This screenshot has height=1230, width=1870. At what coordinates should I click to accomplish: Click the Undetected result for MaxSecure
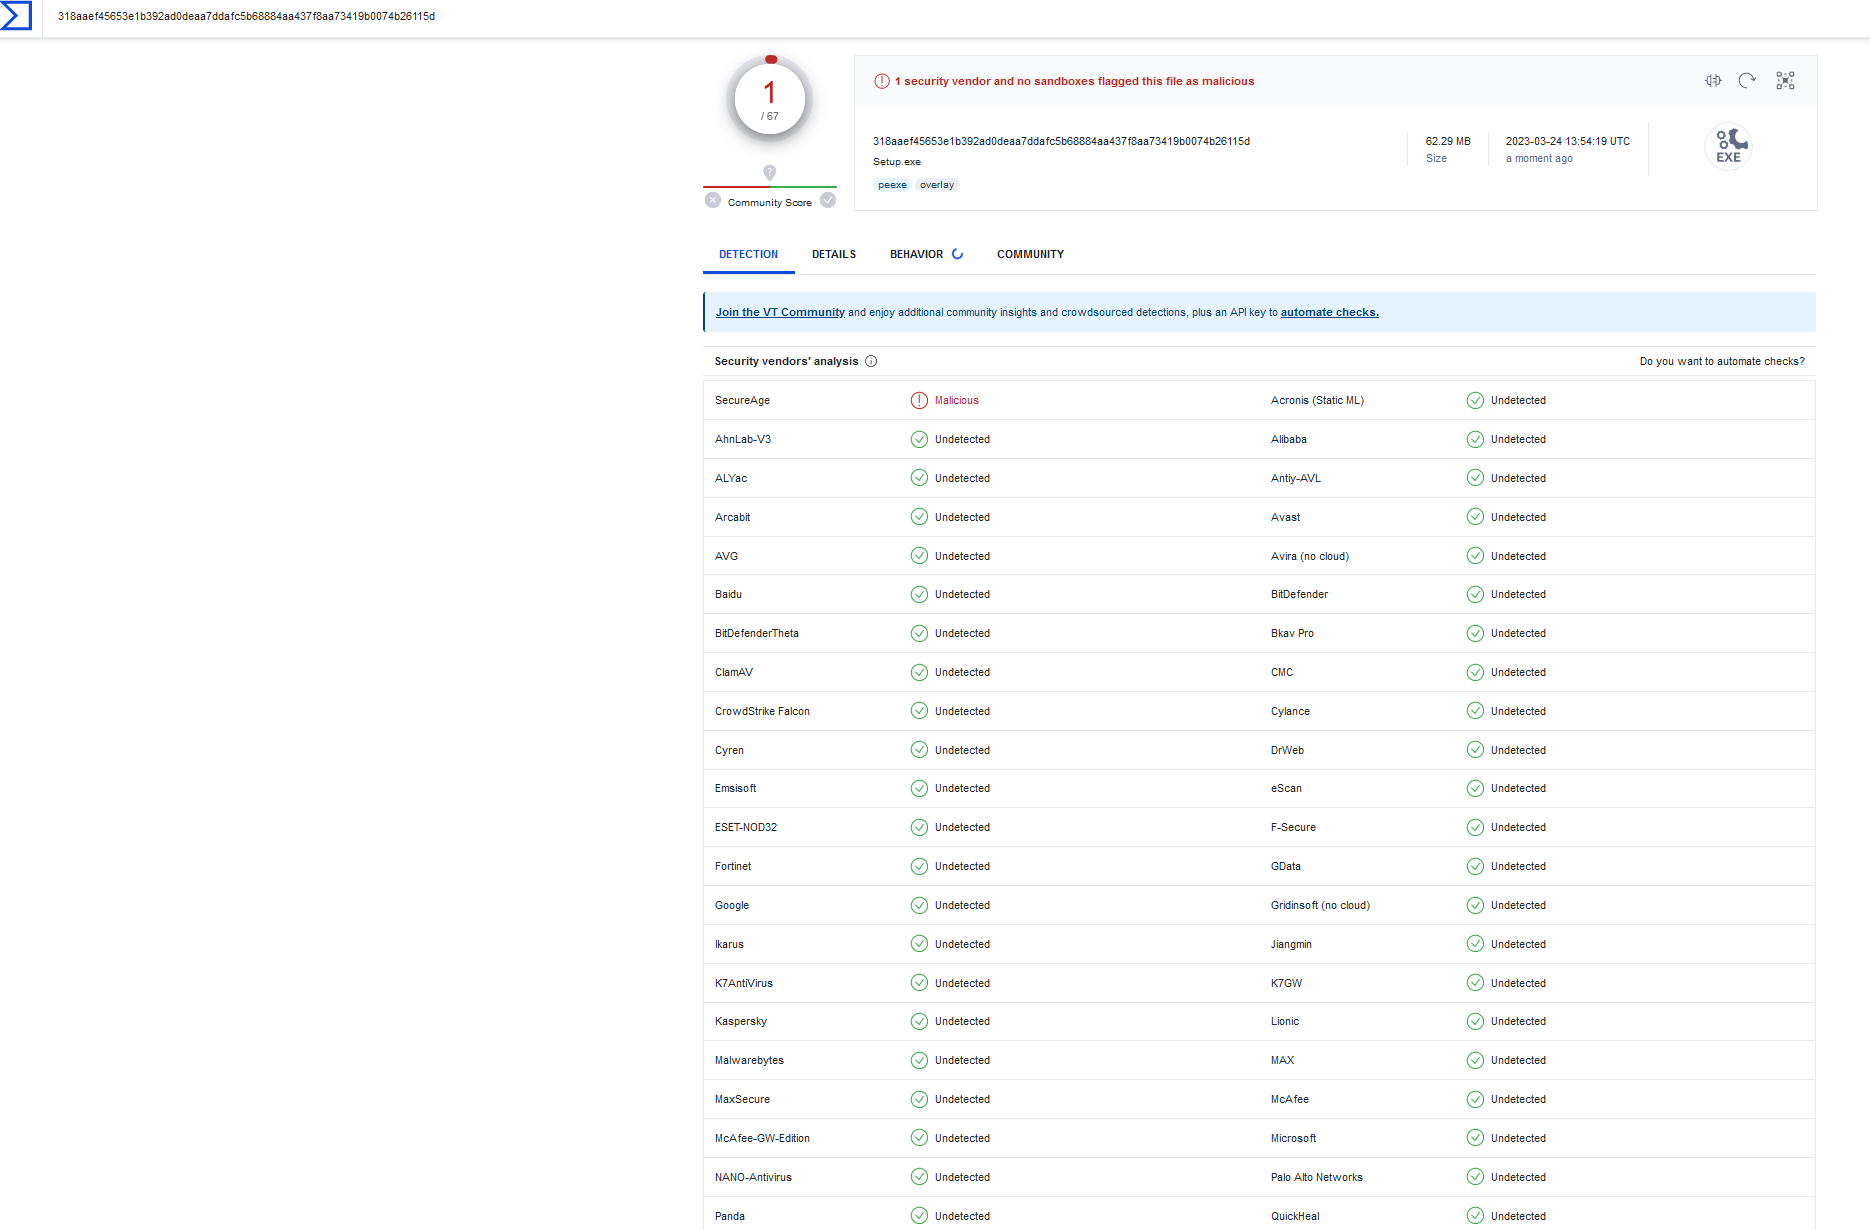[x=962, y=1100]
